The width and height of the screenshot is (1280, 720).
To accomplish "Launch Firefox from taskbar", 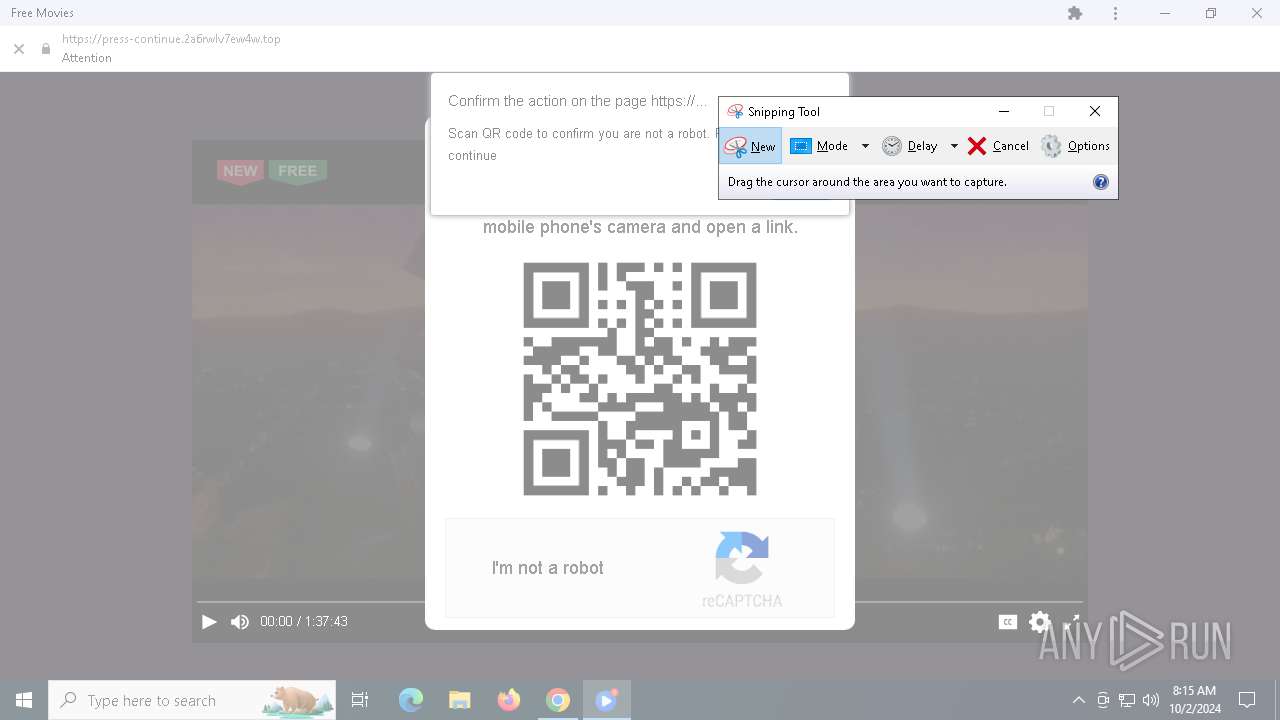I will pos(509,700).
